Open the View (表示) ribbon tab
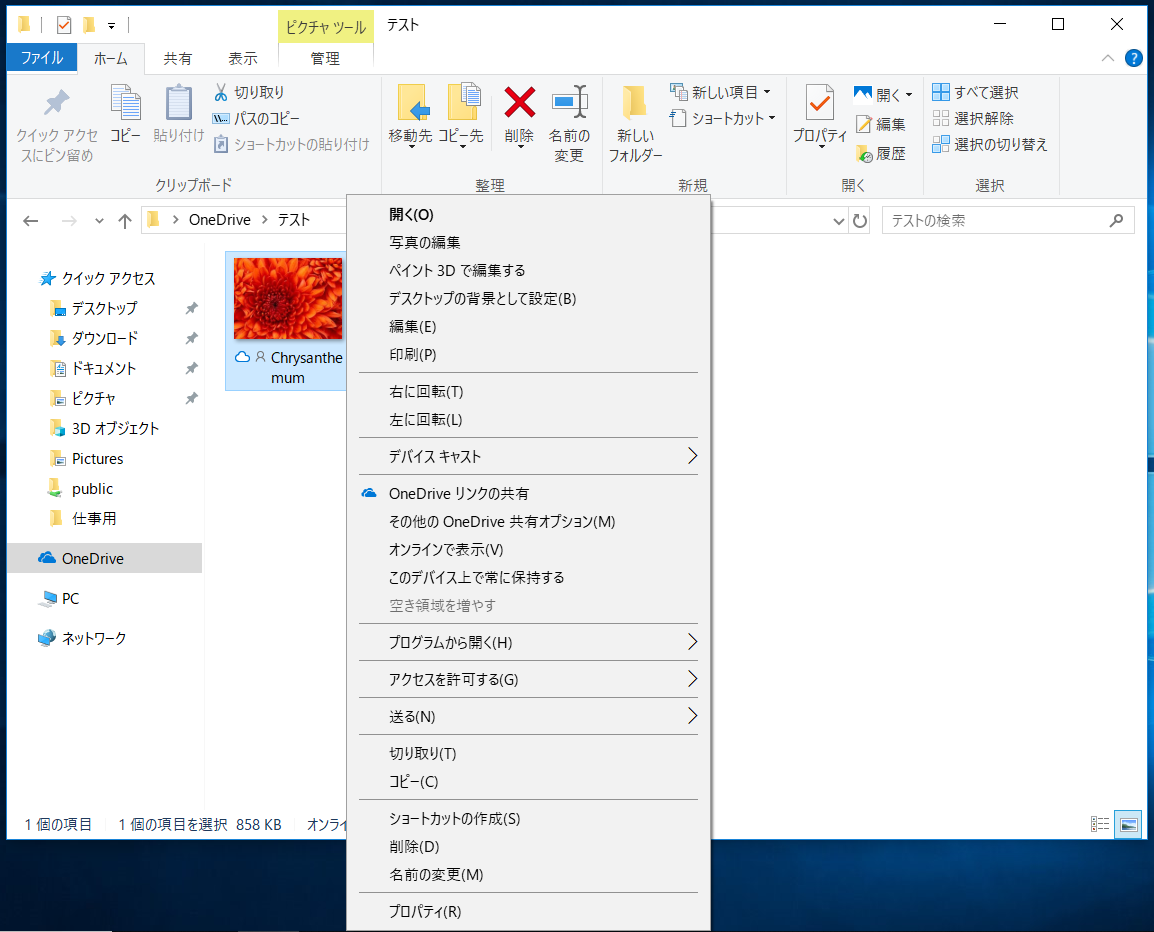 (x=242, y=59)
